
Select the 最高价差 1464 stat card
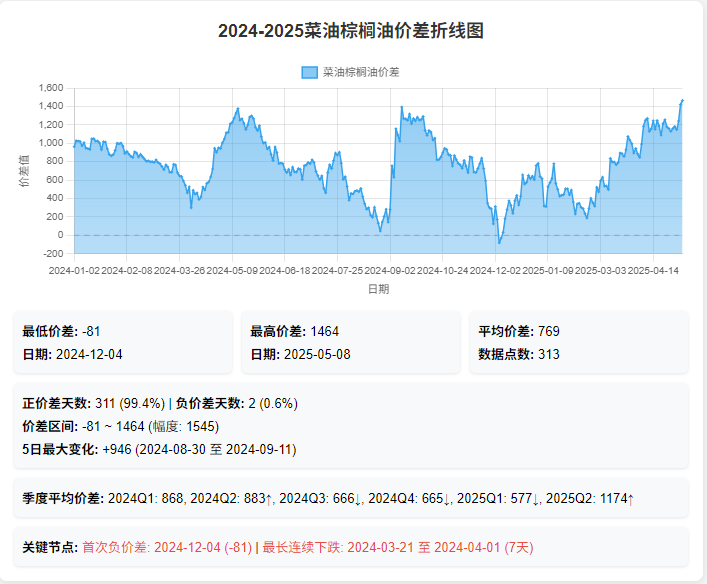pos(352,342)
